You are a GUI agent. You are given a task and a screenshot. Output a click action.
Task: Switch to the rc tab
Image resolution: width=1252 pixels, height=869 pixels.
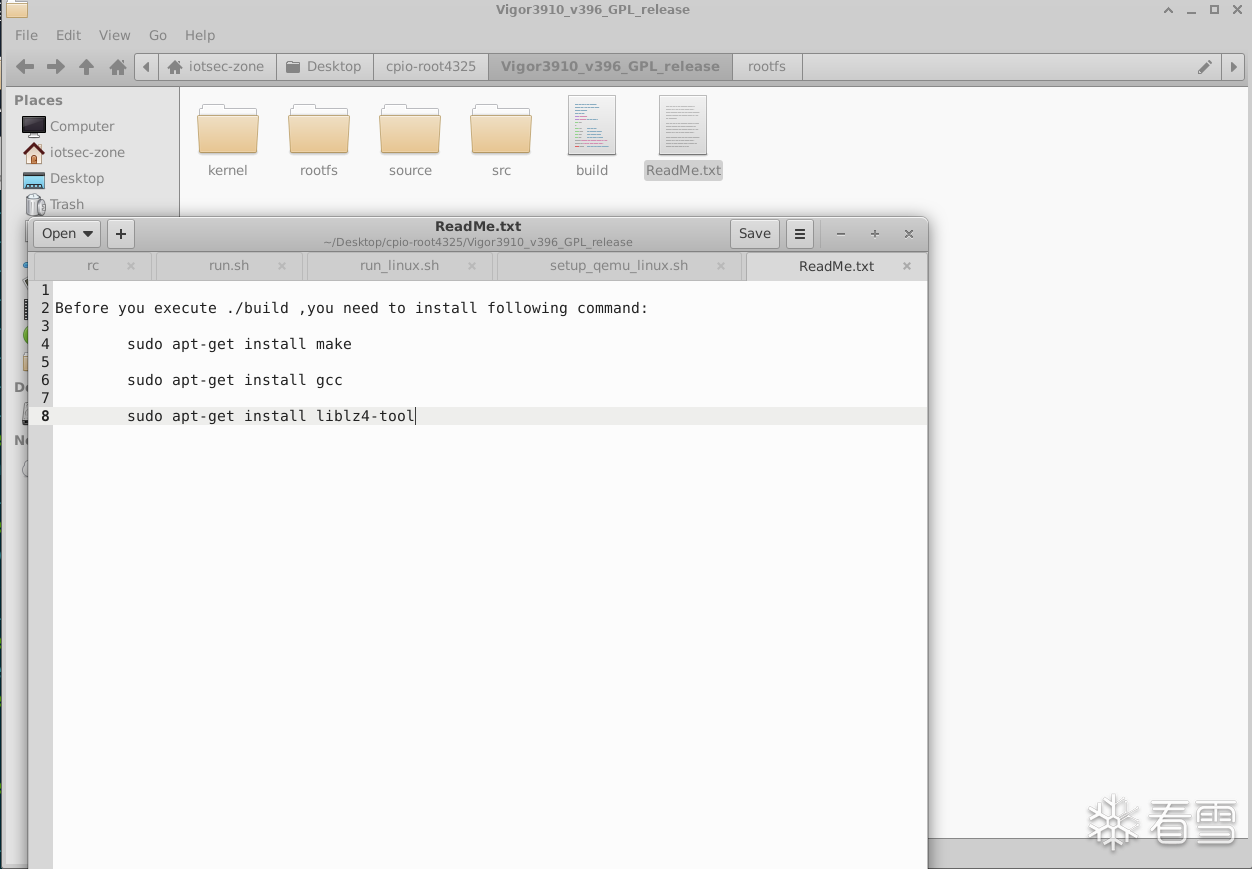(93, 266)
